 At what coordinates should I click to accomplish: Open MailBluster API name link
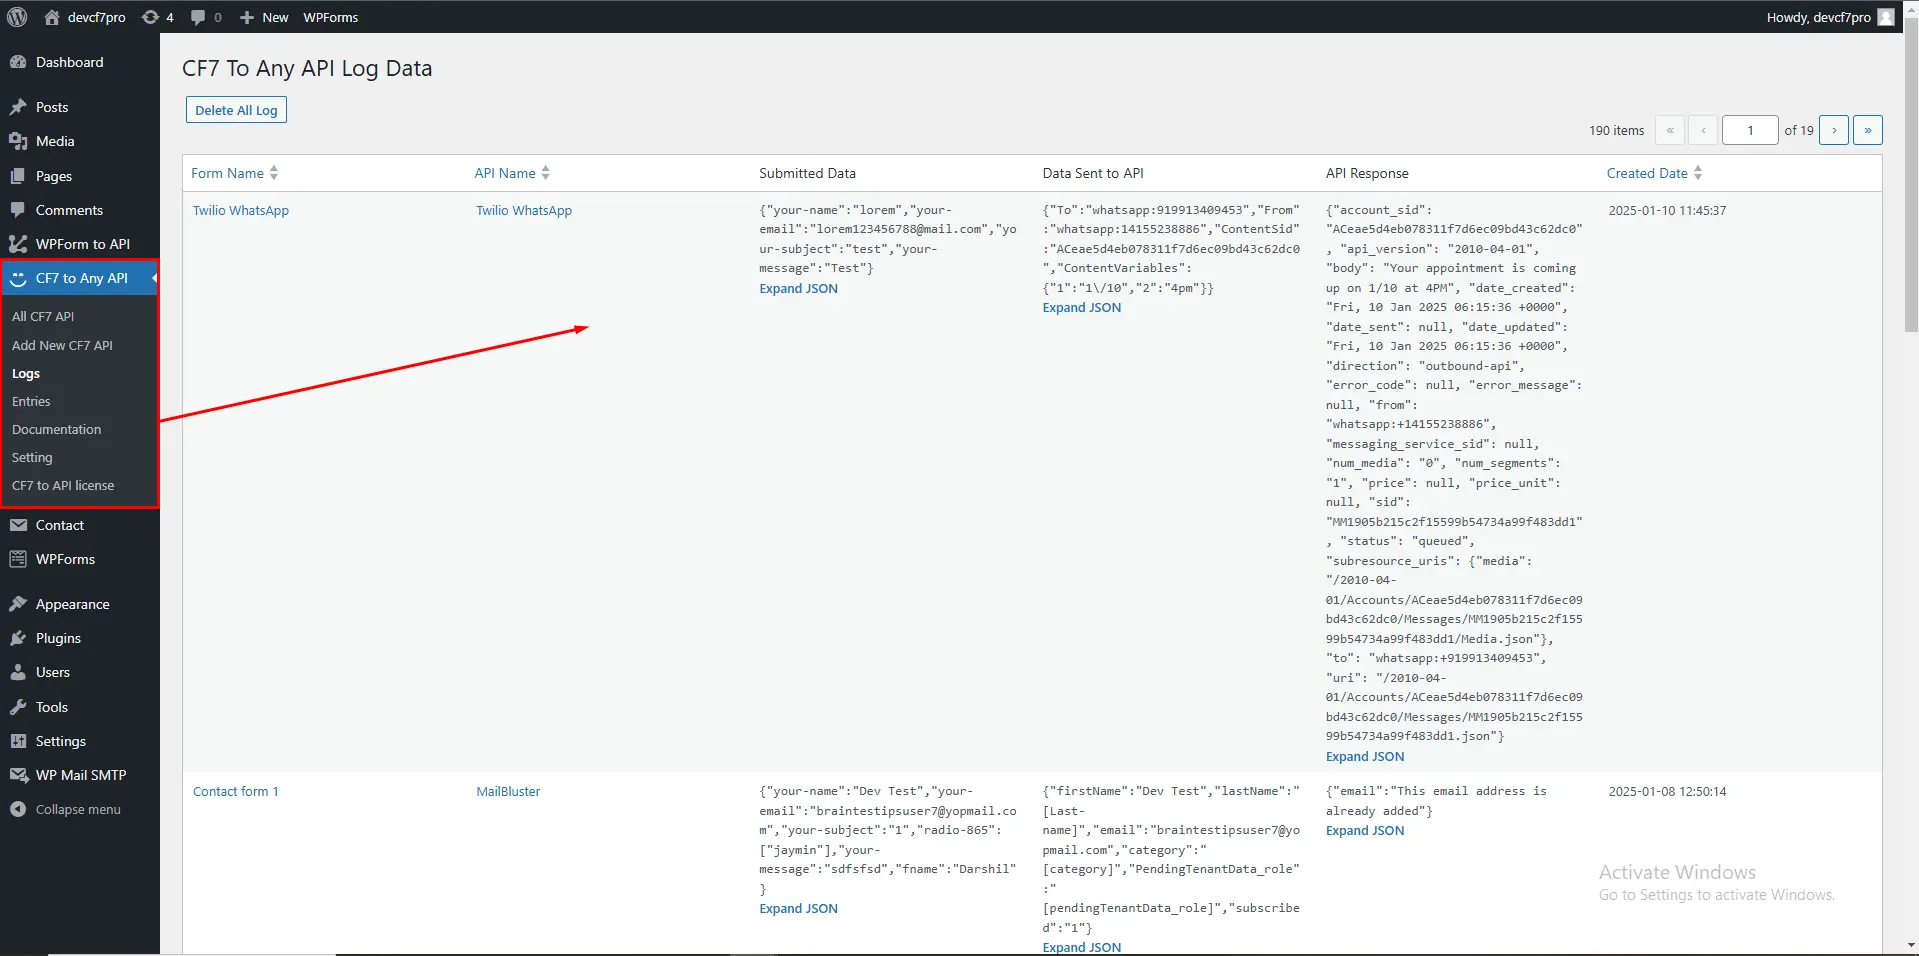[x=508, y=791]
